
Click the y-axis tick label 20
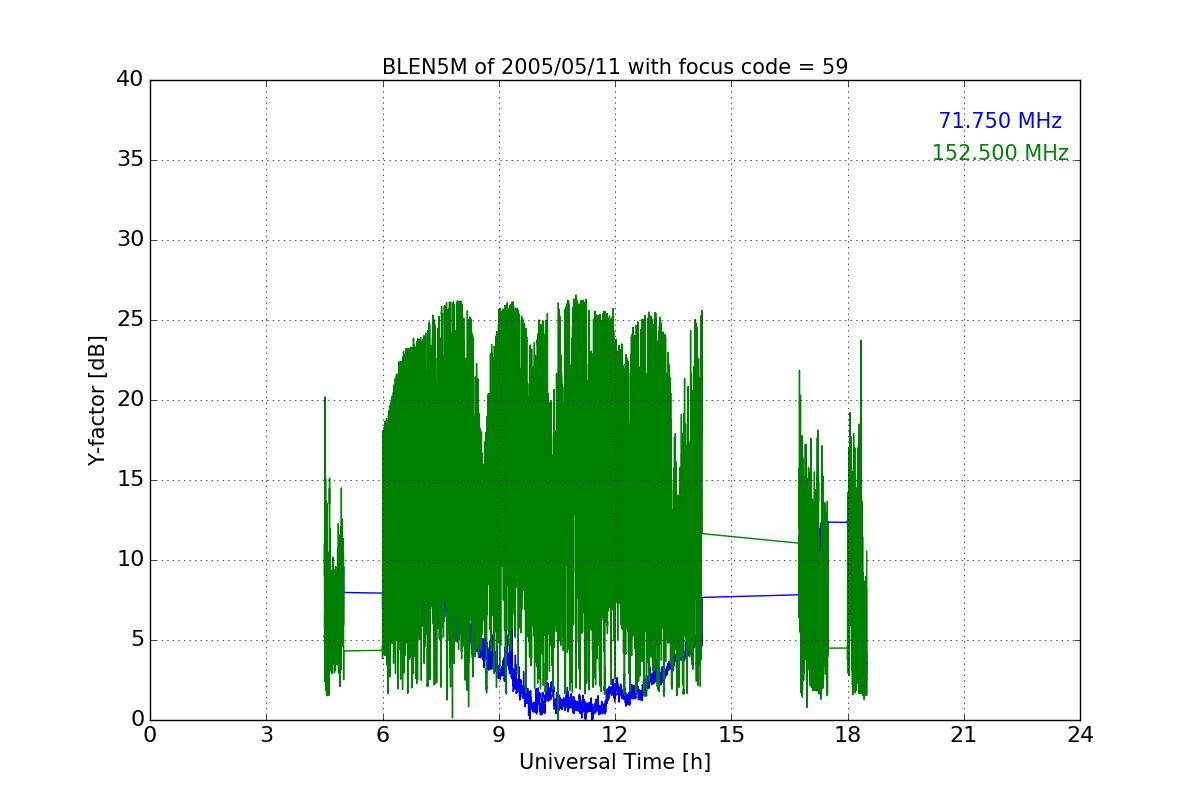pos(129,400)
